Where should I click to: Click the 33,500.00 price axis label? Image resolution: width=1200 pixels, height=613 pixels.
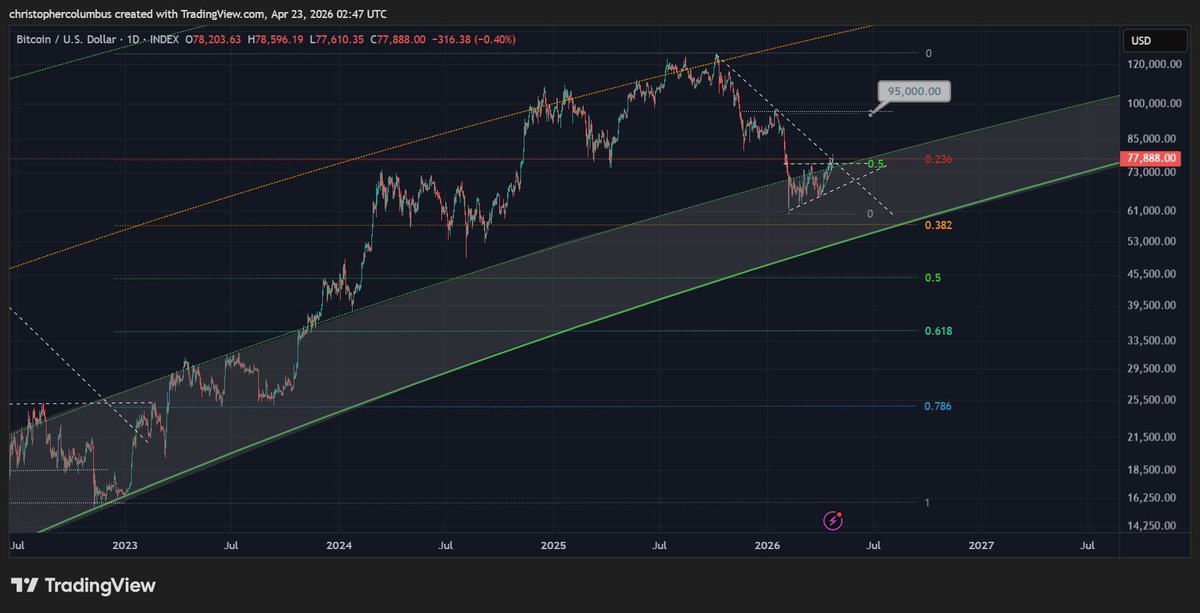[1153, 340]
